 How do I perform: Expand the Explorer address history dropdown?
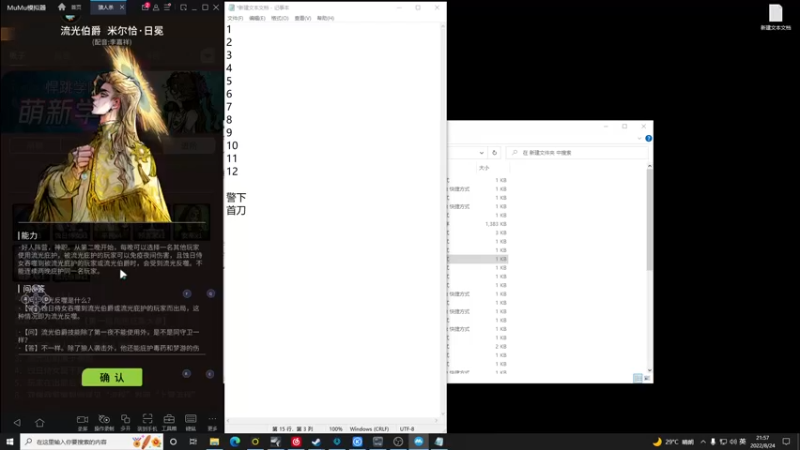(481, 153)
